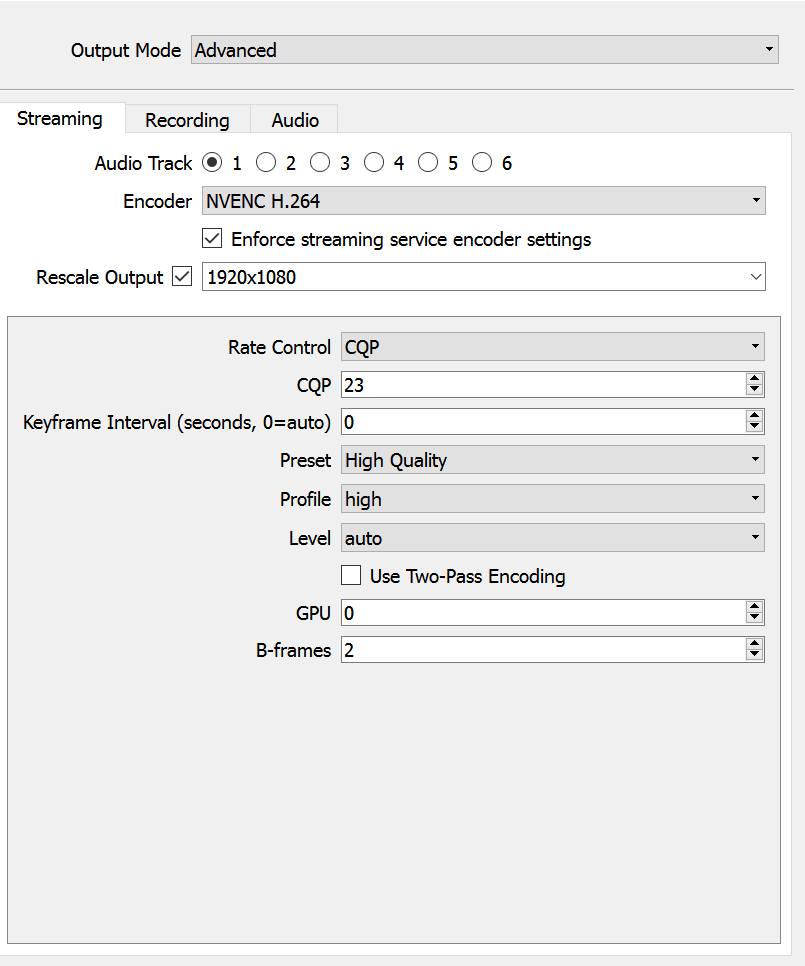Image resolution: width=805 pixels, height=966 pixels.
Task: Increase GPU index with up arrow
Action: (754, 607)
